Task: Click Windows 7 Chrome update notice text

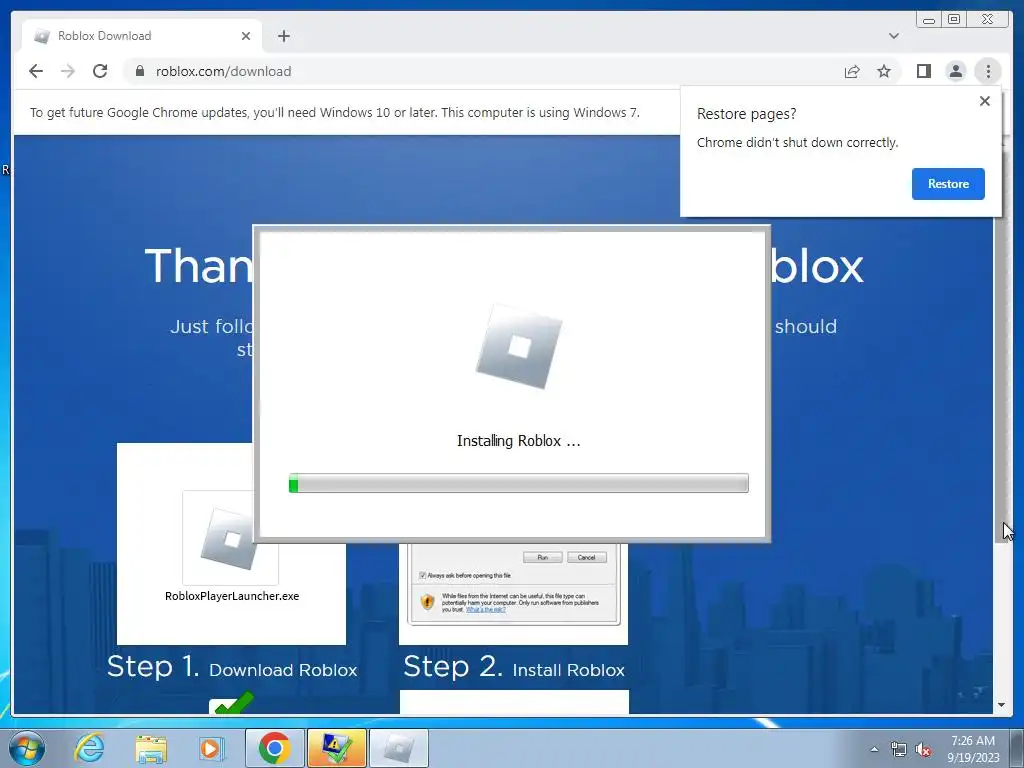Action: click(x=335, y=112)
